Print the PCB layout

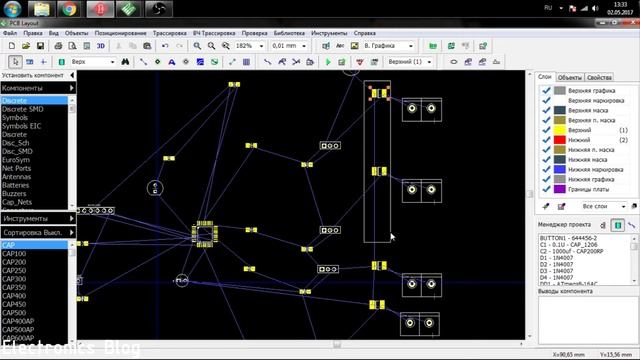(x=58, y=46)
